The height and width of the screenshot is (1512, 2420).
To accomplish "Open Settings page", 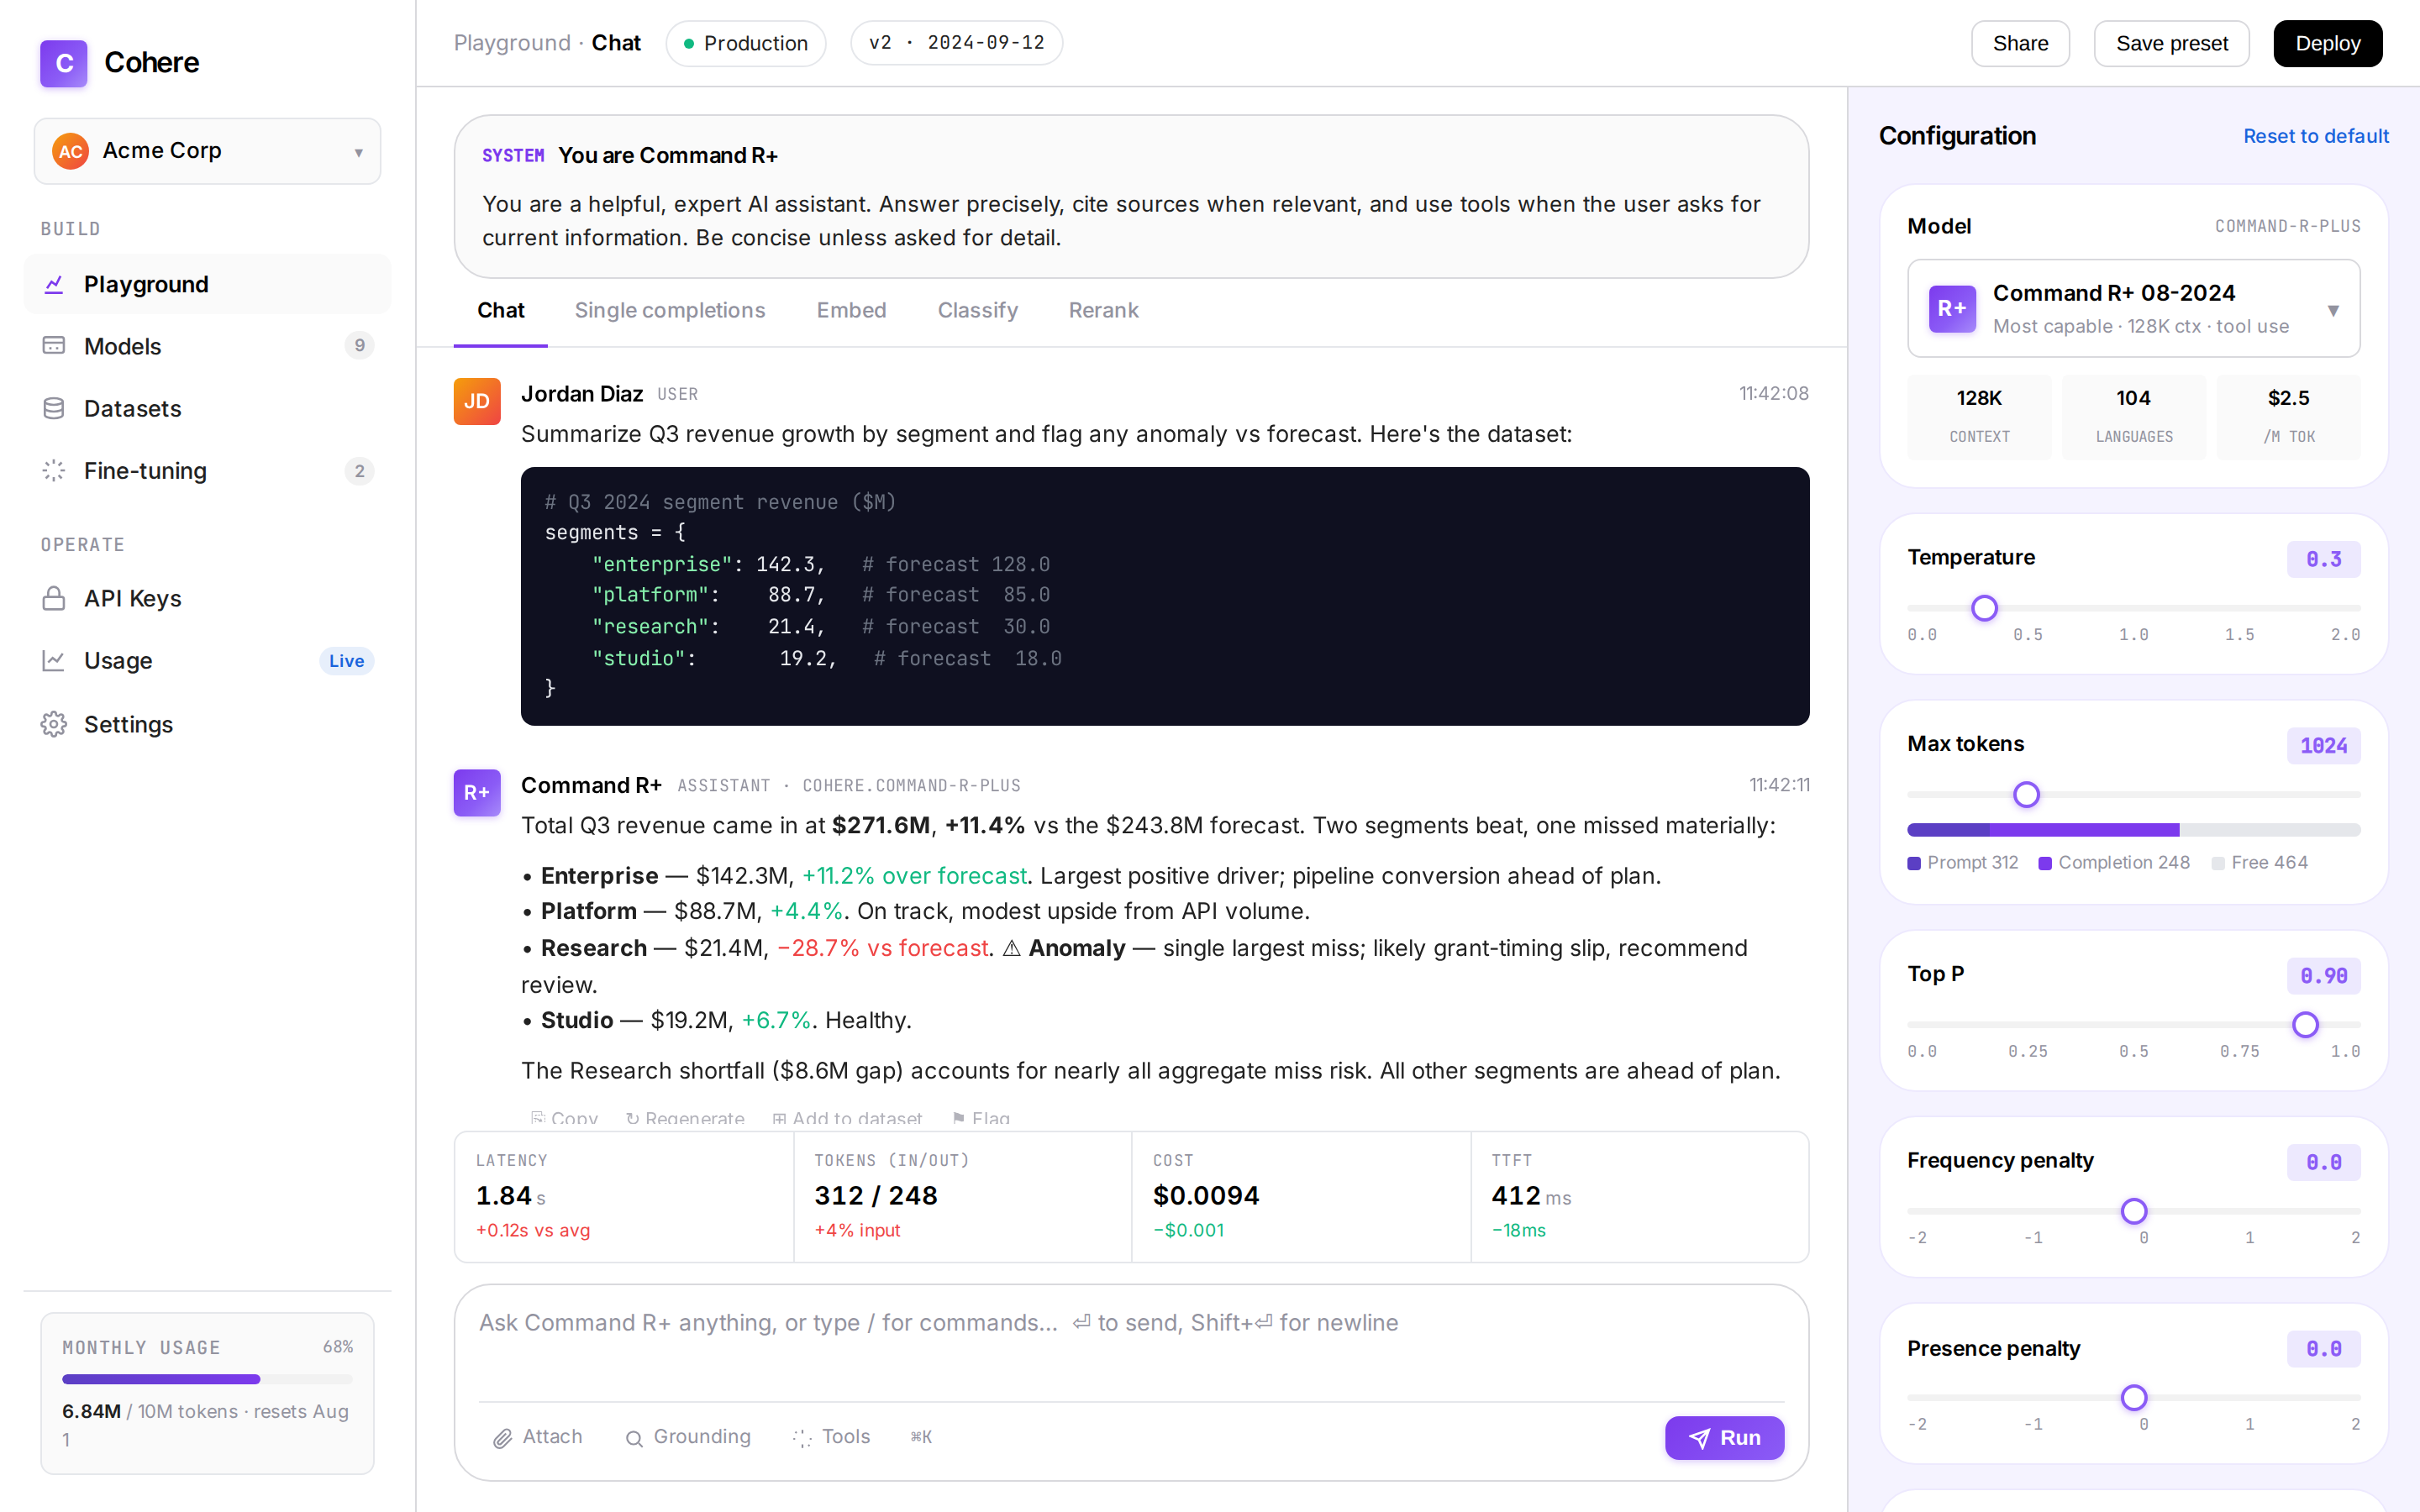I will (x=207, y=724).
